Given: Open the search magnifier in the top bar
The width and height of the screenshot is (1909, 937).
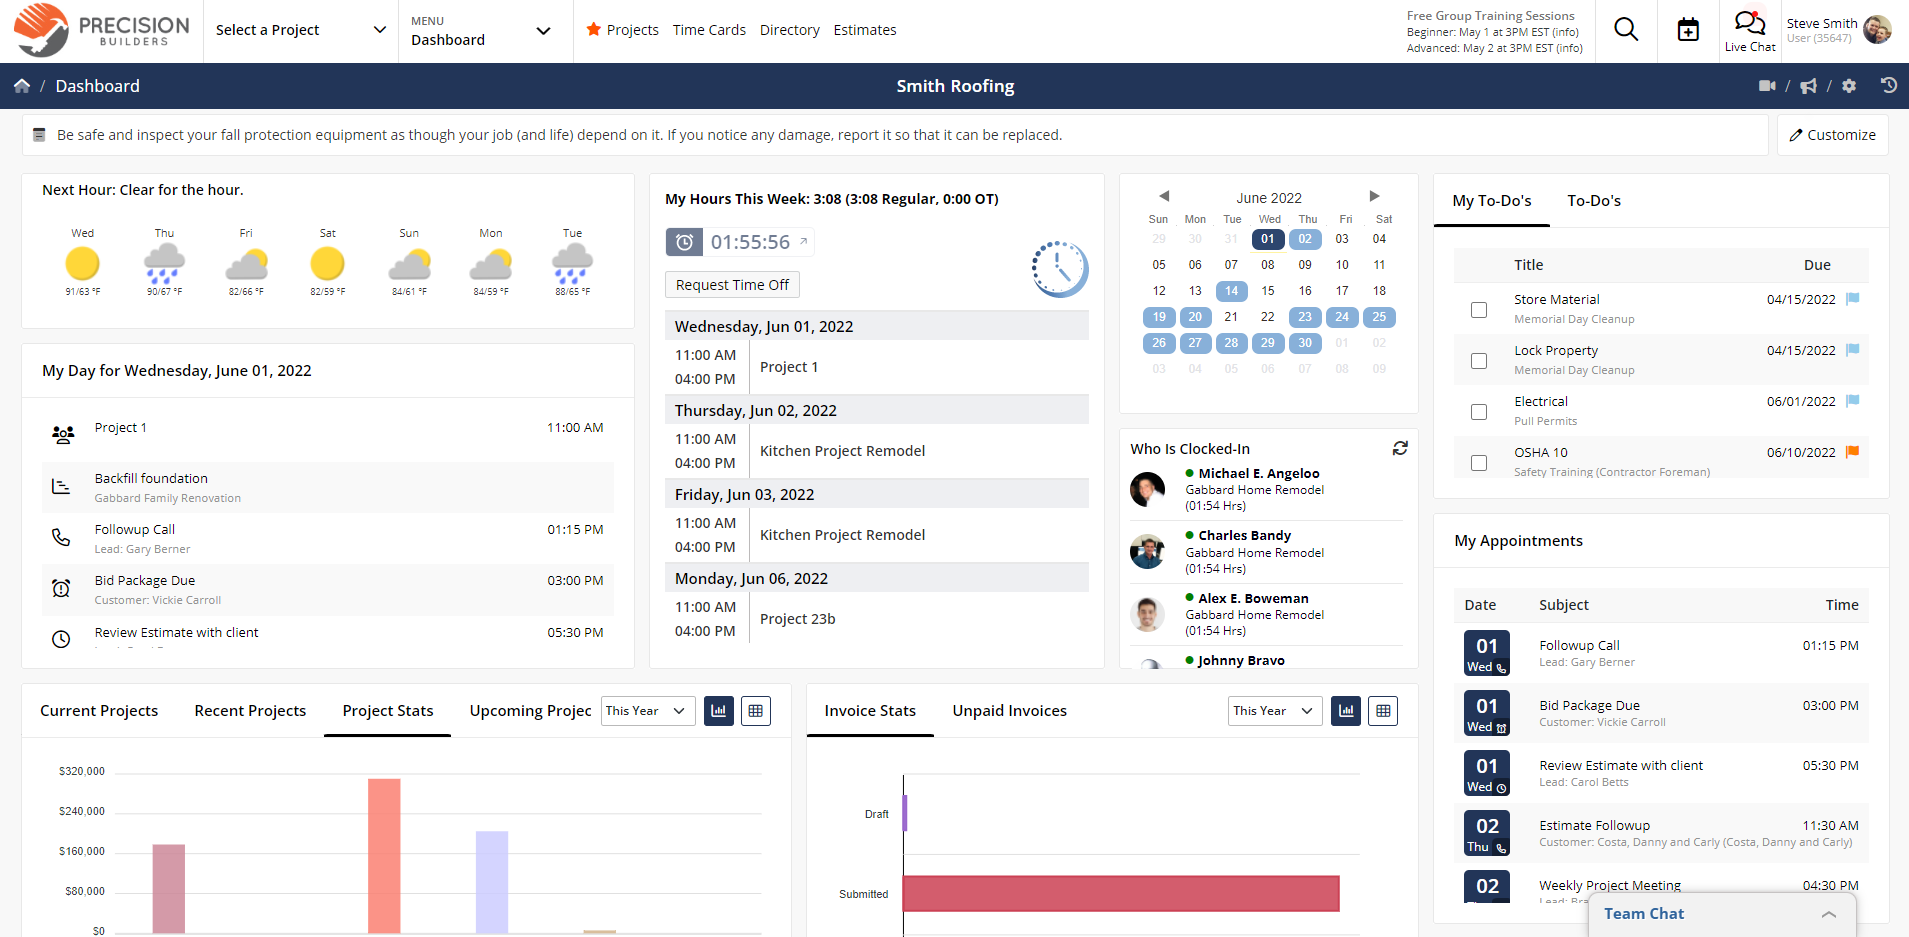Looking at the screenshot, I should [1625, 29].
